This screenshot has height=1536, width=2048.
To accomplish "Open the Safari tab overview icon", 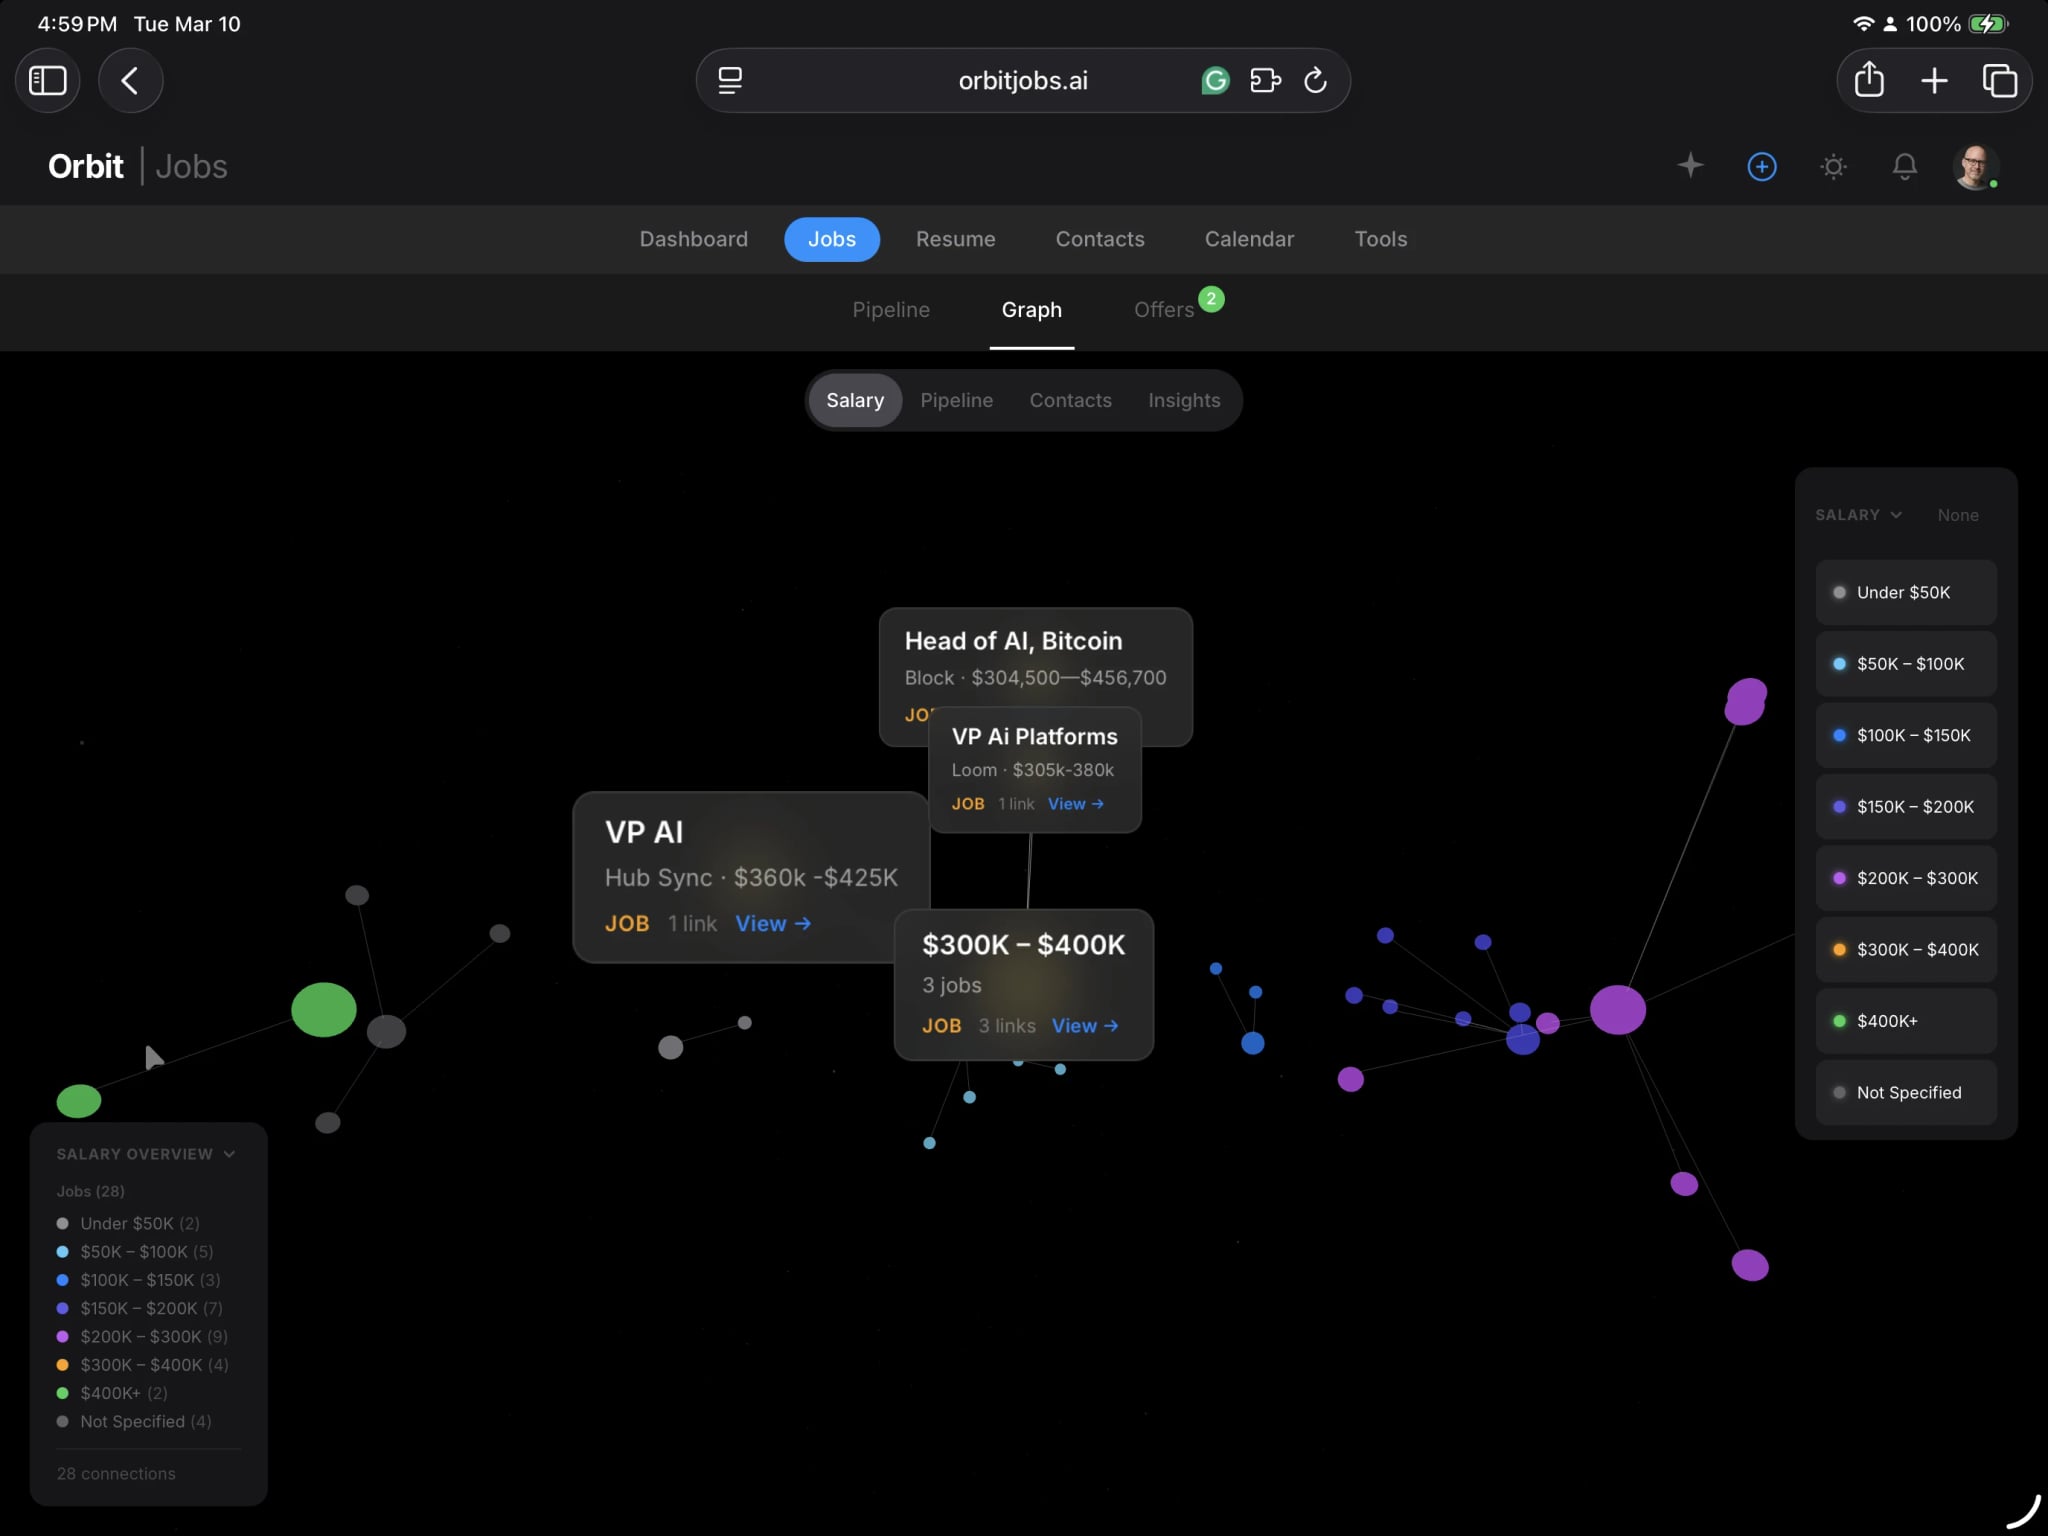I will tap(1999, 80).
